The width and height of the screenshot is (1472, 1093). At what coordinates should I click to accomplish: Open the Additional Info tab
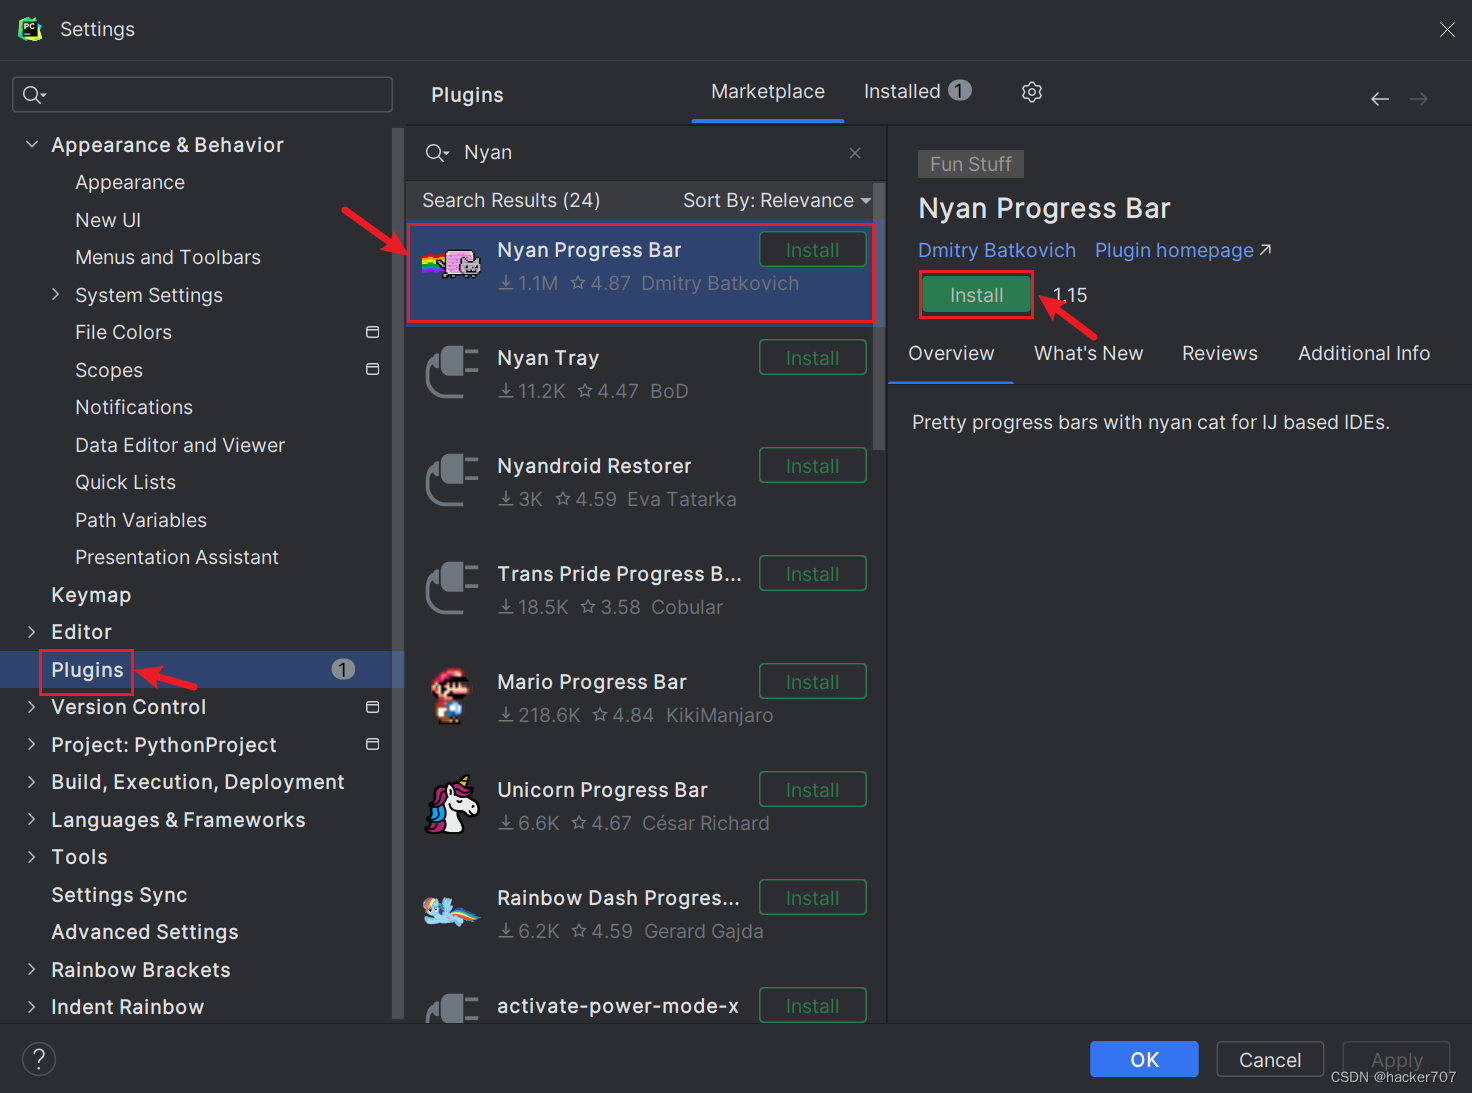coord(1364,354)
